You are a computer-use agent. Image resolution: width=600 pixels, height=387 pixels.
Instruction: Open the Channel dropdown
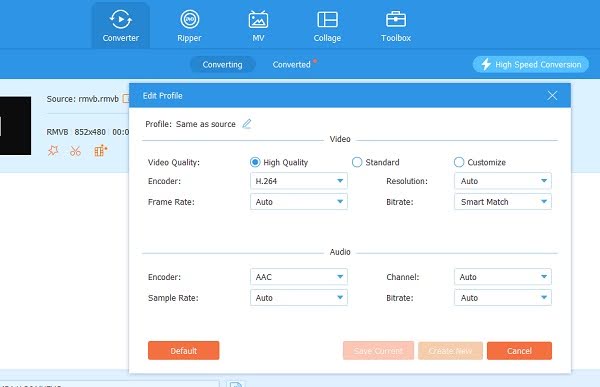(x=503, y=277)
